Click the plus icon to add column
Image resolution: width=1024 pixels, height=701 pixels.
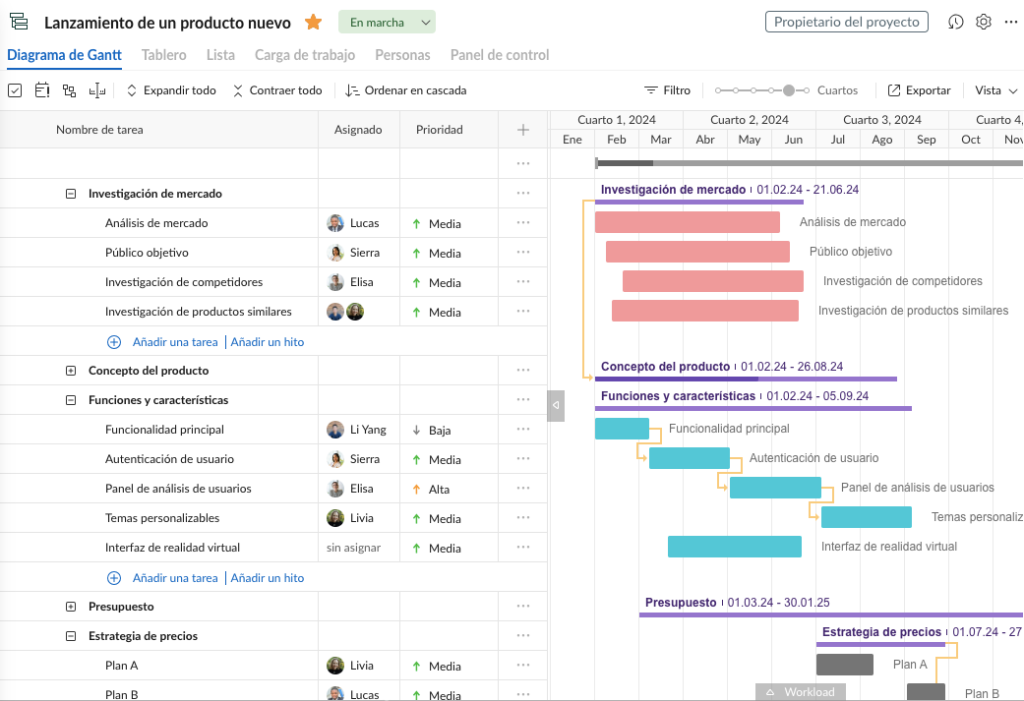click(523, 130)
